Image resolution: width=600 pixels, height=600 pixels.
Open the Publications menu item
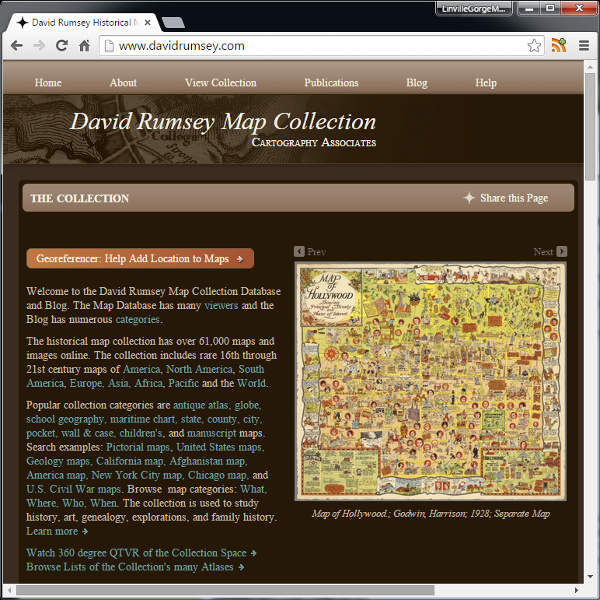click(331, 83)
